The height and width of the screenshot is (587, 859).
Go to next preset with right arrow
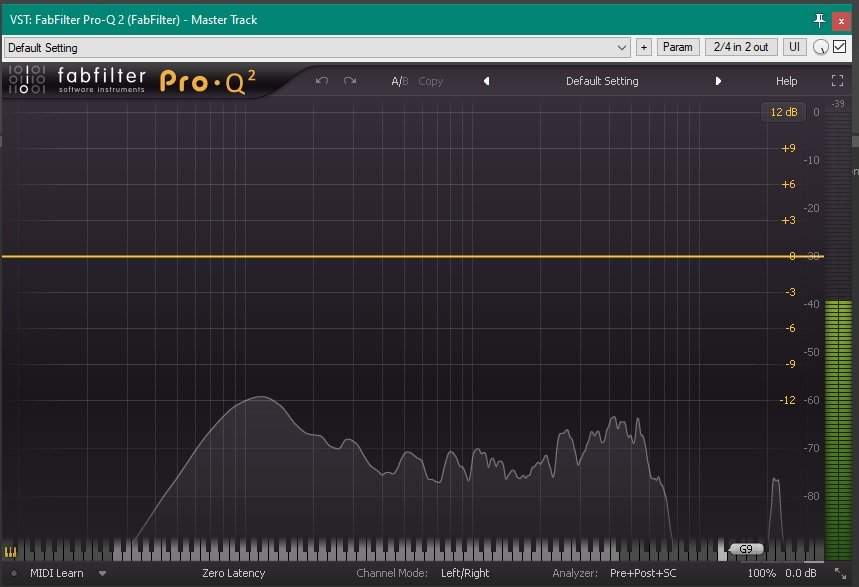pyautogui.click(x=718, y=81)
